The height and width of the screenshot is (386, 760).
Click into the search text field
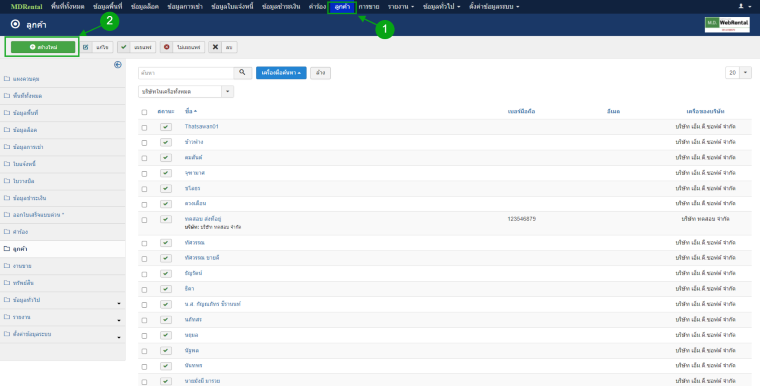point(186,73)
